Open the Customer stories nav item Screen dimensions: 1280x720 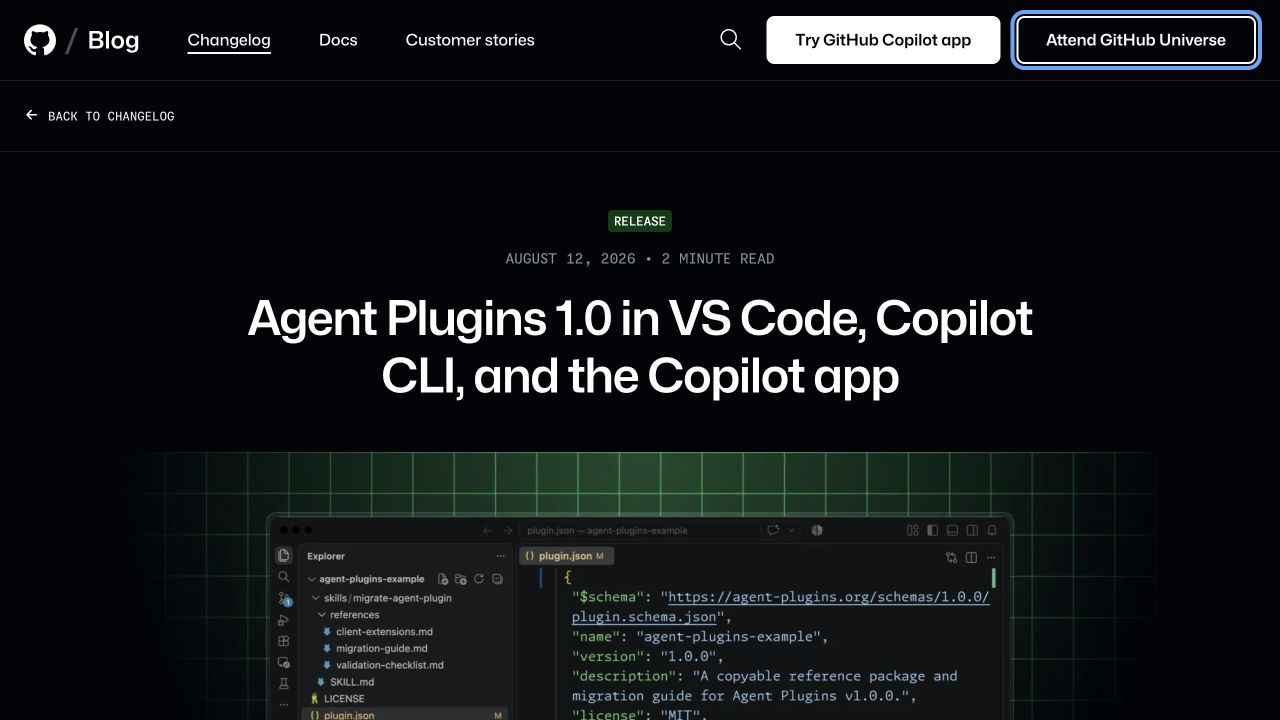tap(470, 40)
